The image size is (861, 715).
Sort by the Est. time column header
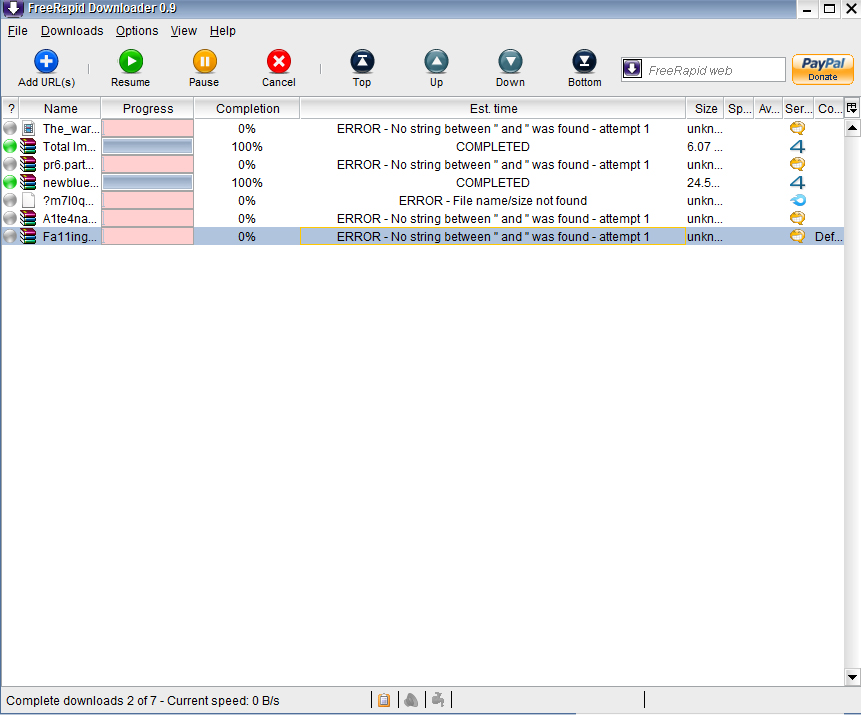point(493,108)
